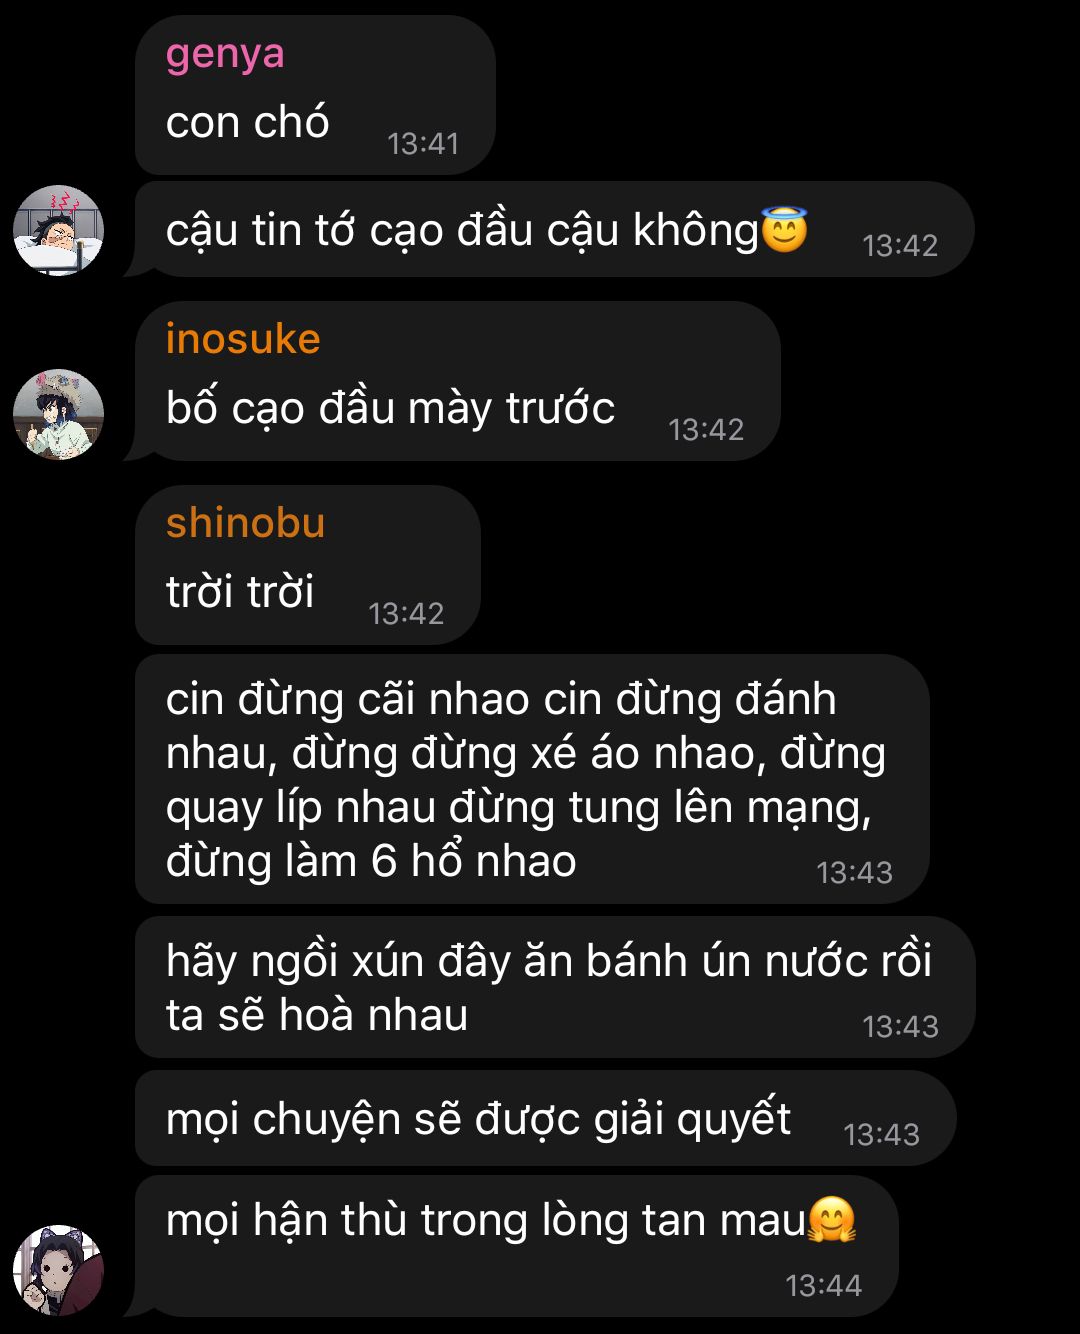Image resolution: width=1080 pixels, height=1334 pixels.
Task: Select the "con chó" message bubble
Action: pos(315,95)
